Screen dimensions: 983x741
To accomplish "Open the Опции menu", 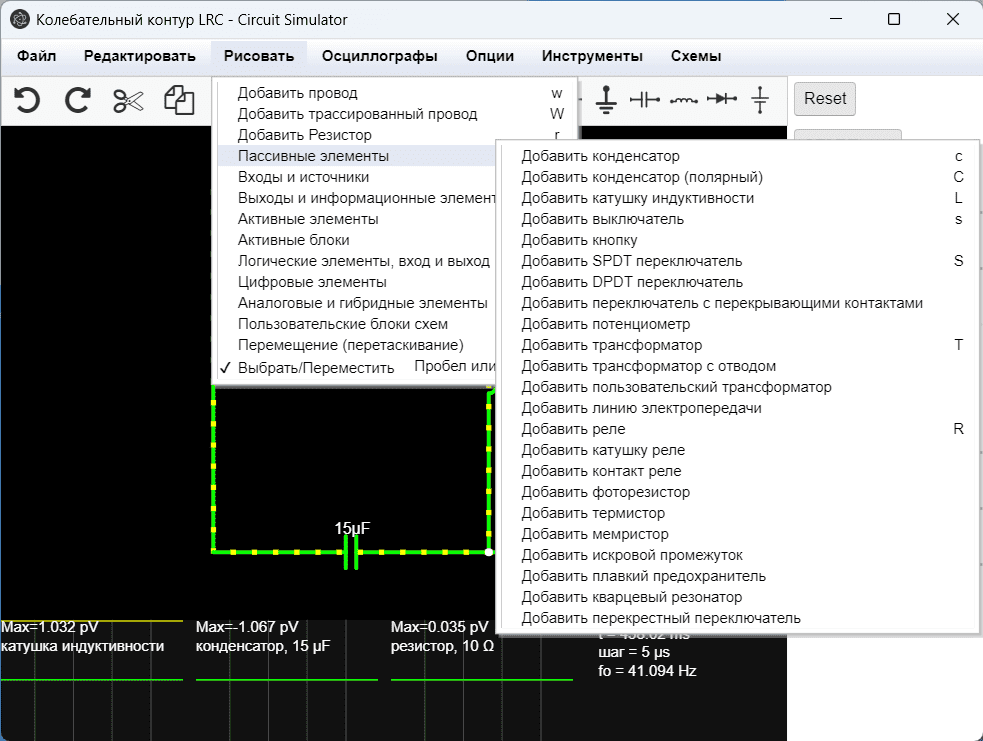I will (x=490, y=56).
